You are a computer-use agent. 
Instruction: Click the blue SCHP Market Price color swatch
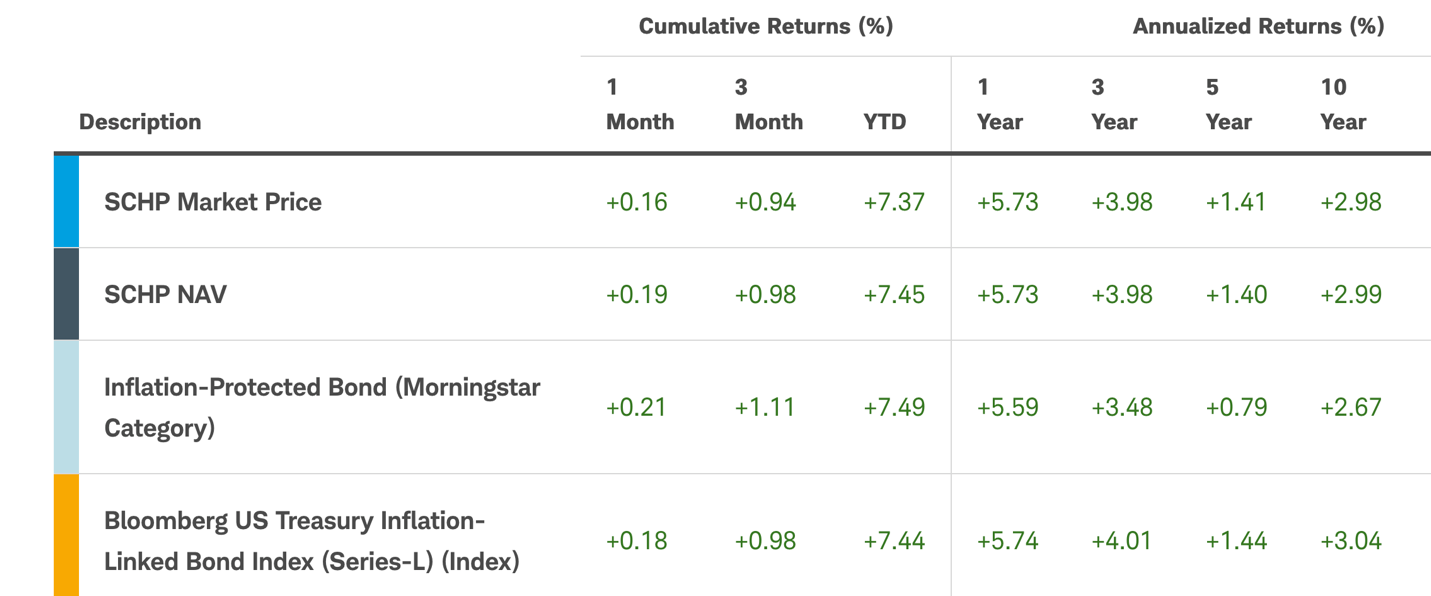tap(66, 201)
